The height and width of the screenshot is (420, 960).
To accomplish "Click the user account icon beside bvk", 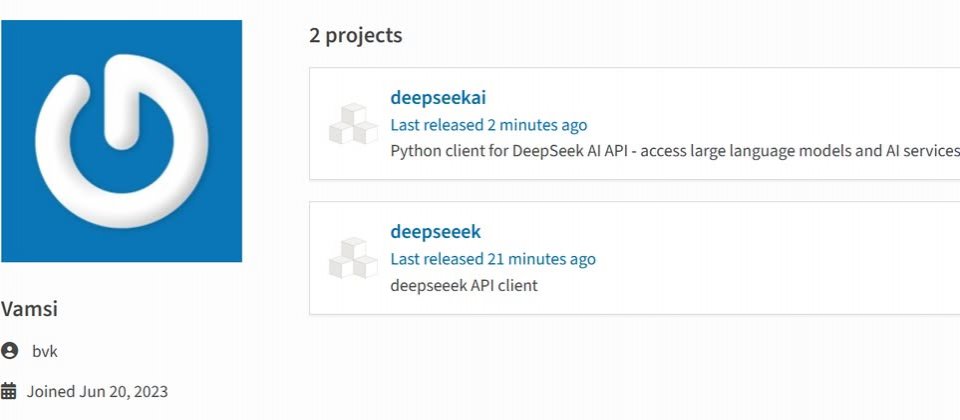I will [9, 351].
